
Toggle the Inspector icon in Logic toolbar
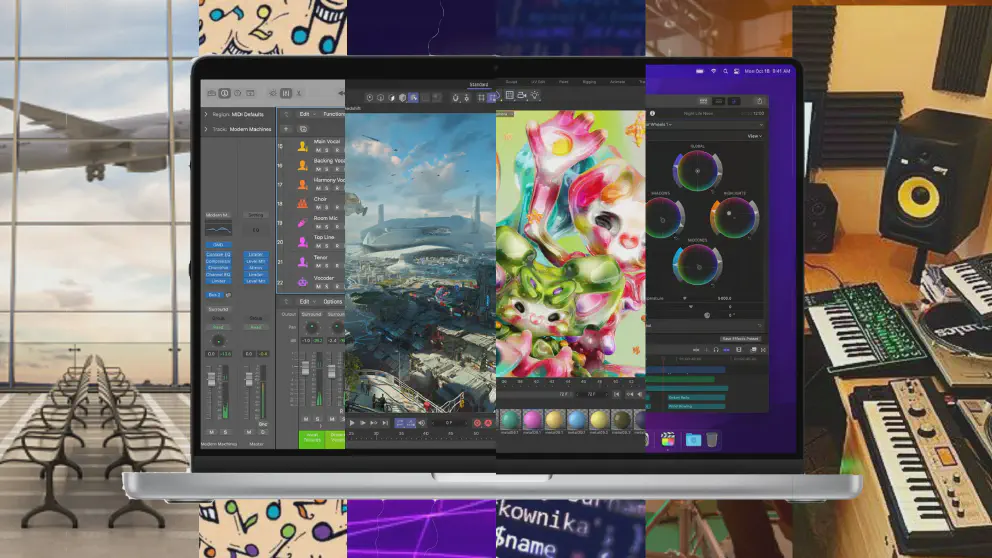tap(224, 93)
